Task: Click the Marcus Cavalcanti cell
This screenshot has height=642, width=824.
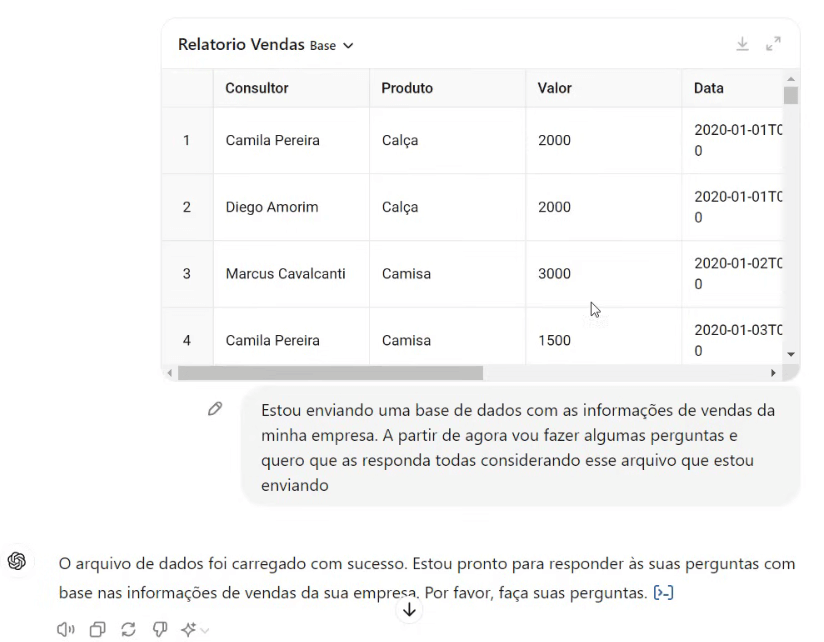Action: (291, 274)
